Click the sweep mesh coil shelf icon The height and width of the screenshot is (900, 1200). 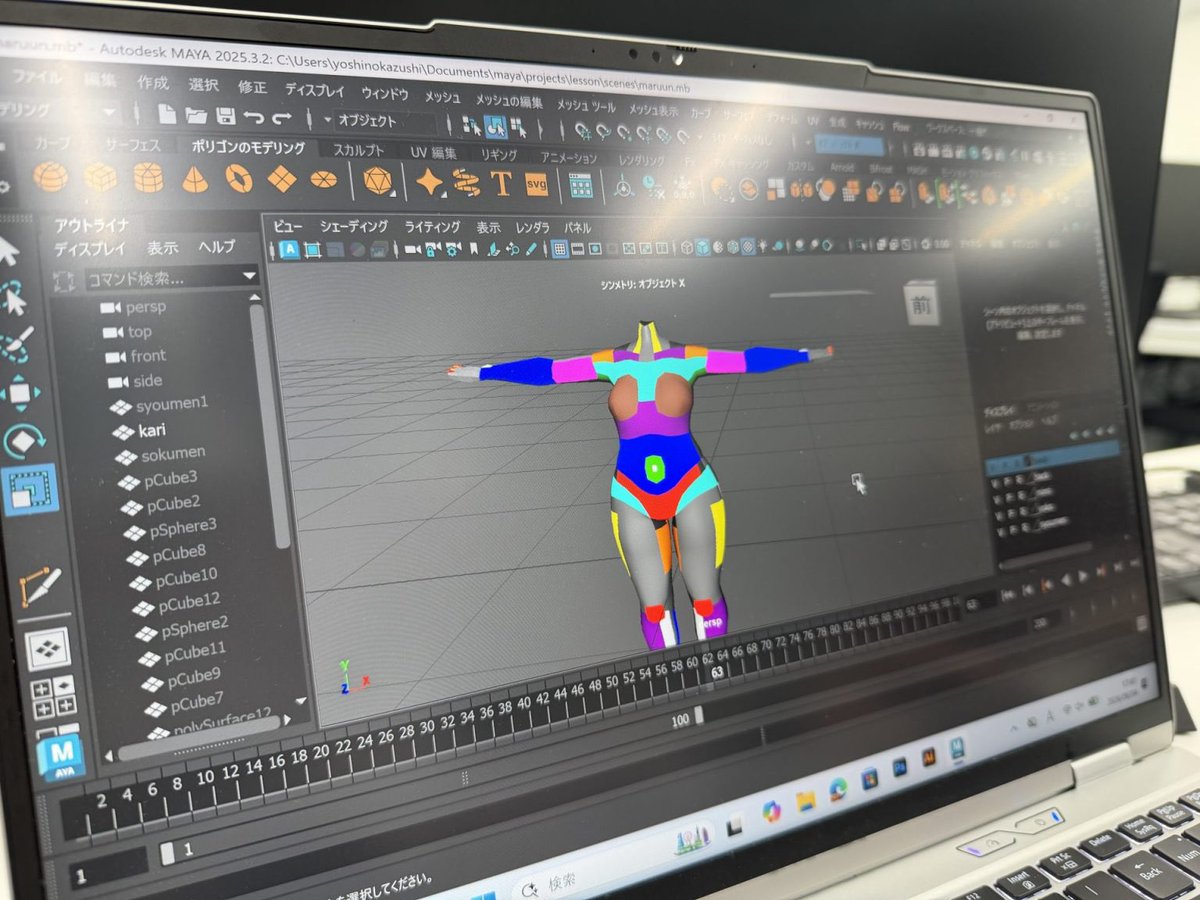pyautogui.click(x=466, y=183)
